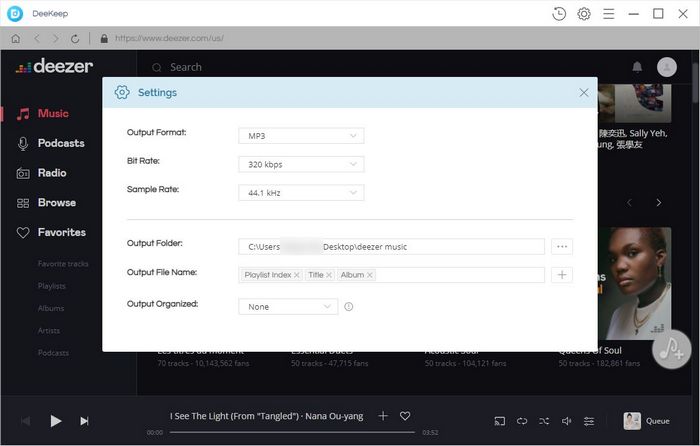Open the hamburger menu in title bar
This screenshot has width=700, height=446.
coord(608,14)
